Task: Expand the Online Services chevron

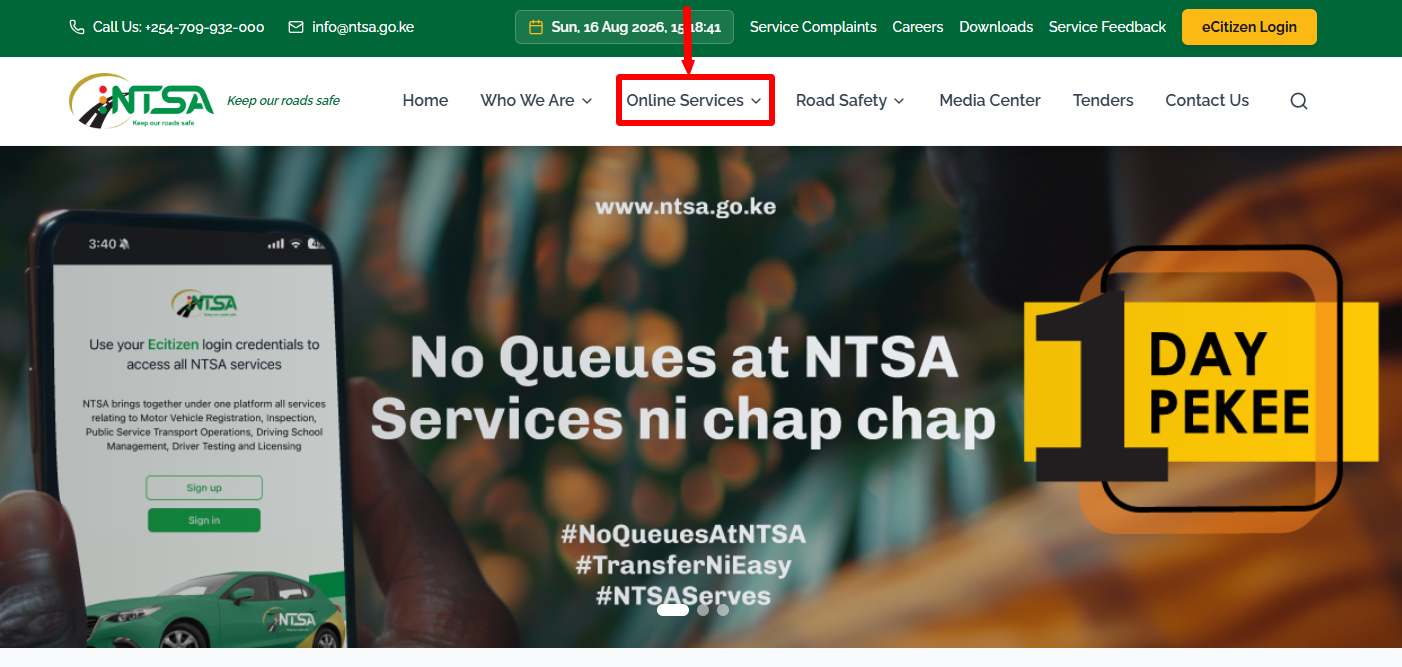Action: coord(756,101)
